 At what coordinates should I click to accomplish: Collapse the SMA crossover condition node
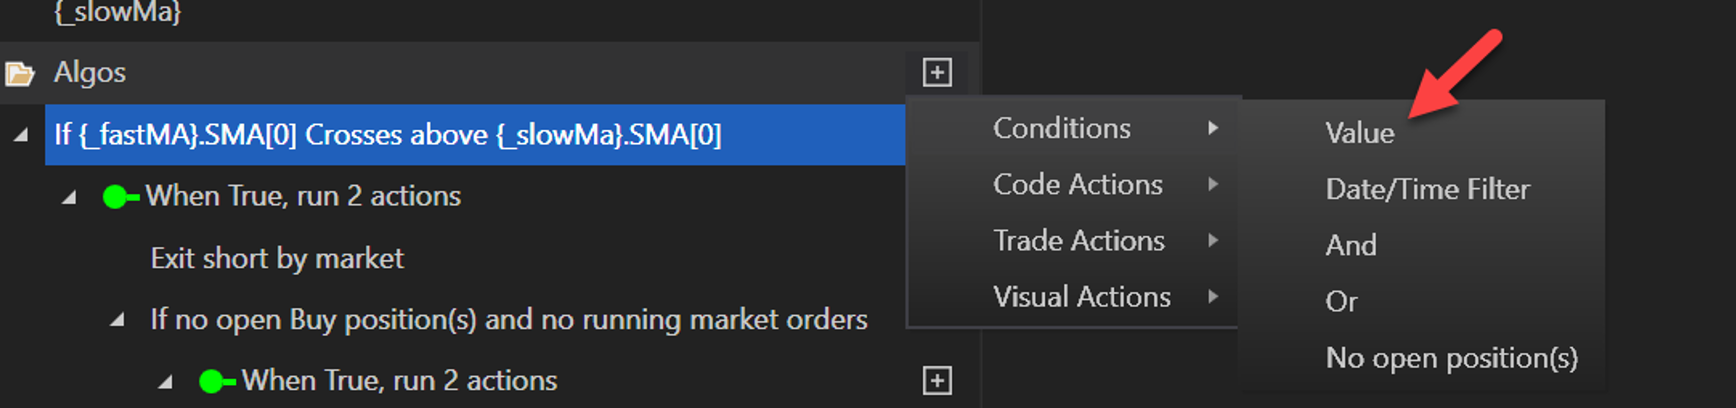click(21, 135)
